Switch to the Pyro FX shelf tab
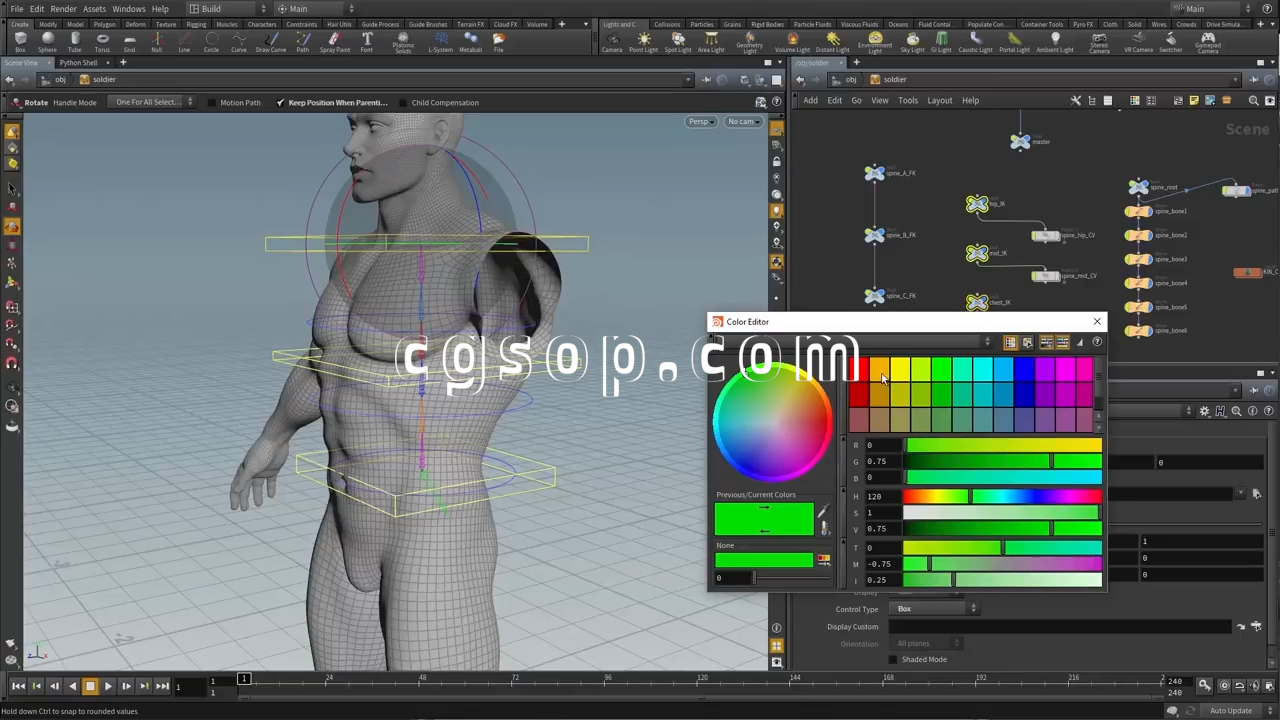The image size is (1280, 720). [x=1083, y=24]
